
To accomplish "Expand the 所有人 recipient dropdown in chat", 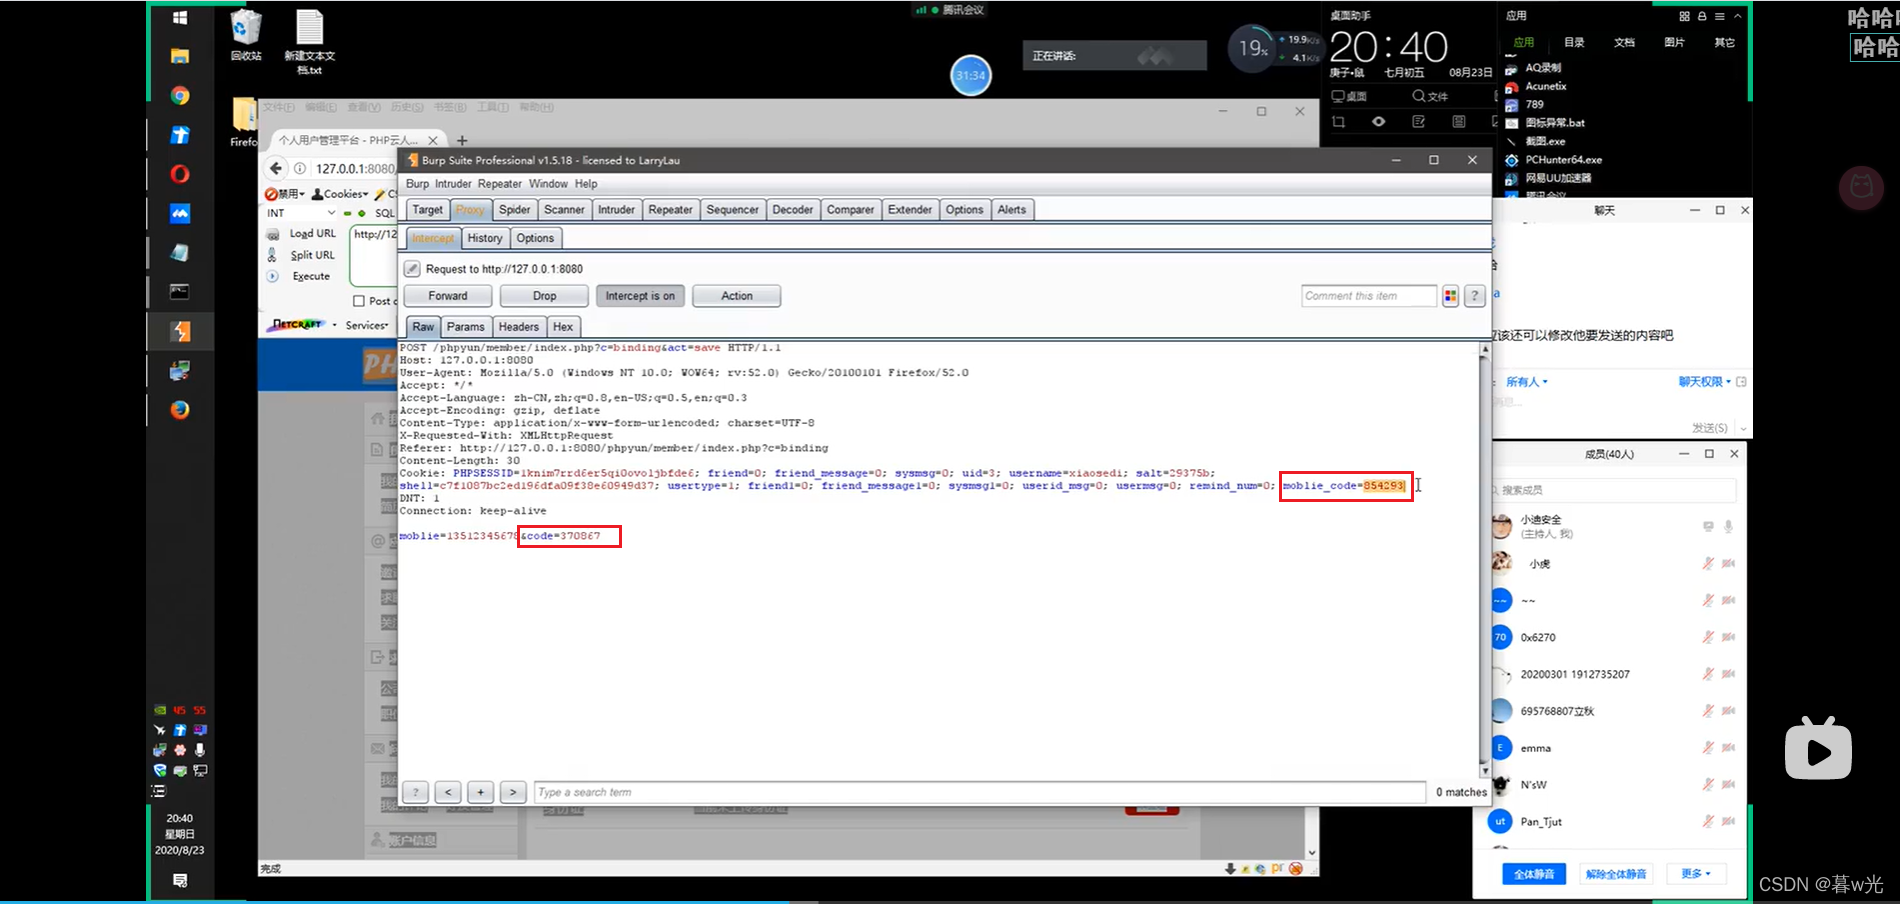I will [x=1527, y=382].
